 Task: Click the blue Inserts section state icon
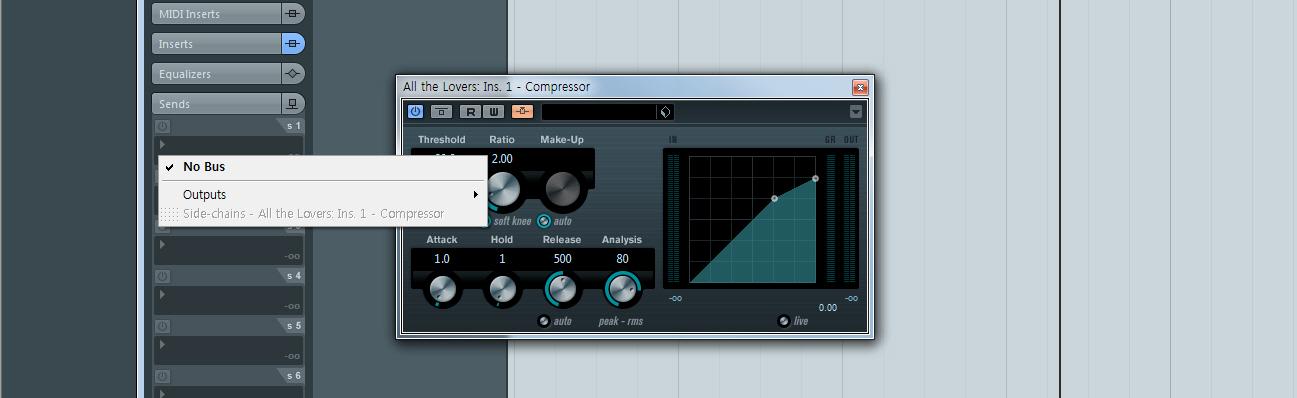[x=292, y=44]
